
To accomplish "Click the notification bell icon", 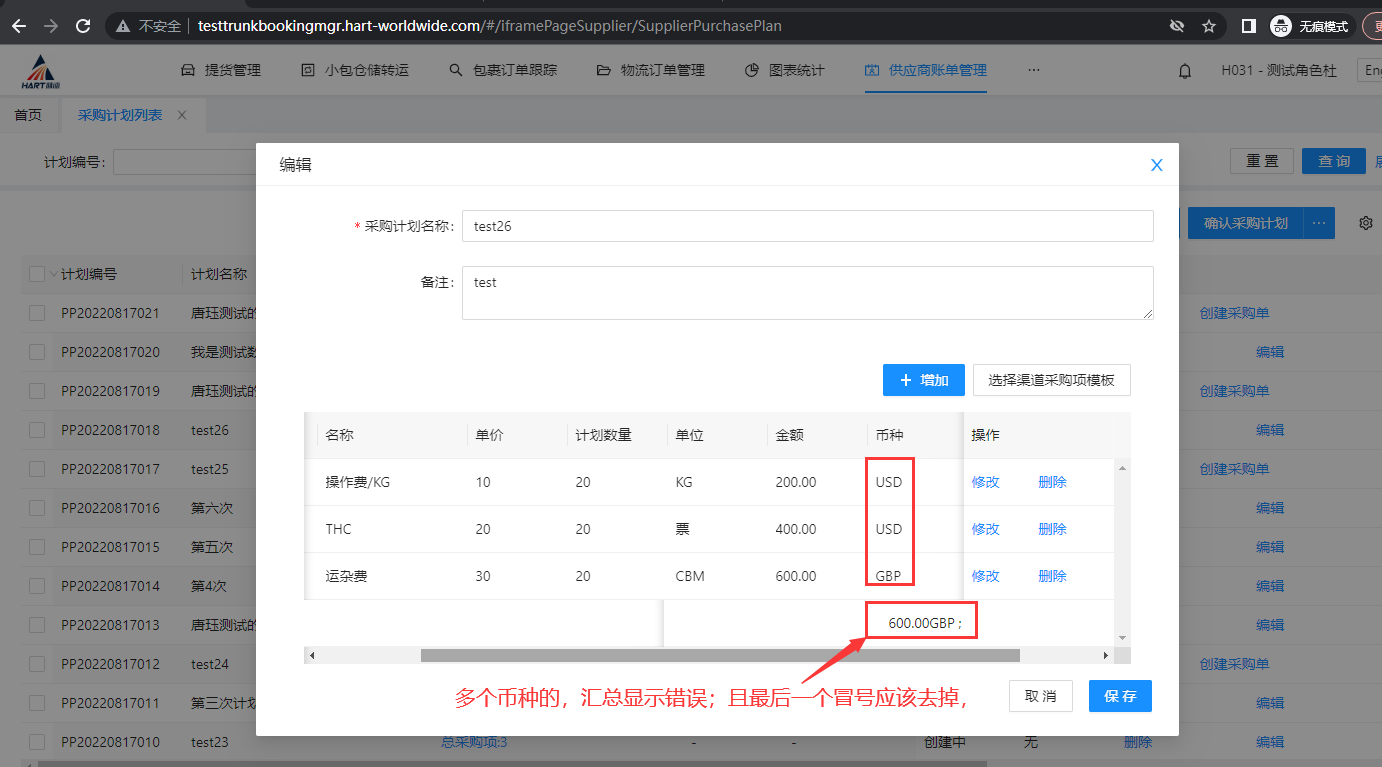I will [1185, 70].
